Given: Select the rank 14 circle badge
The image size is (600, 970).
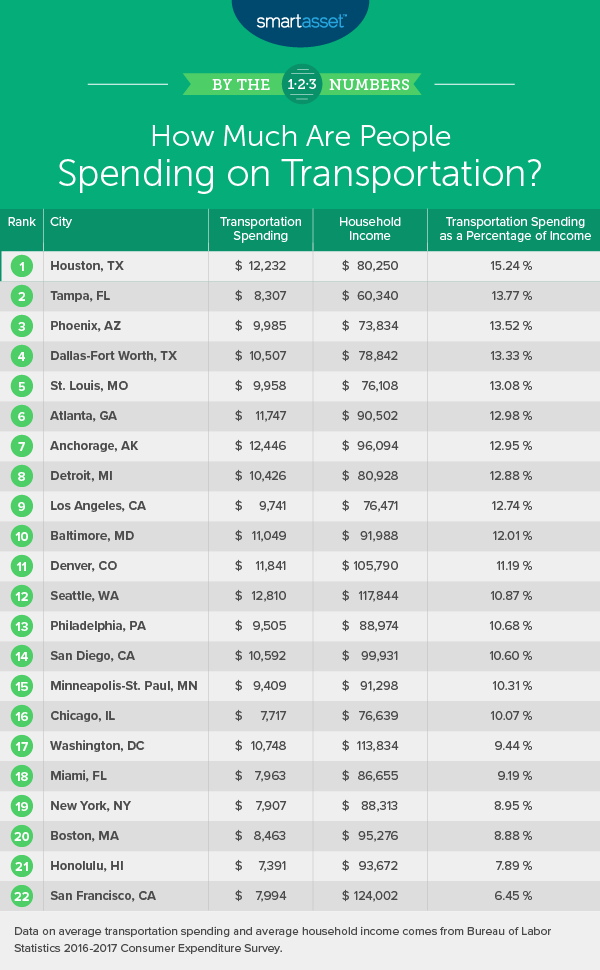Looking at the screenshot, I should (21, 656).
